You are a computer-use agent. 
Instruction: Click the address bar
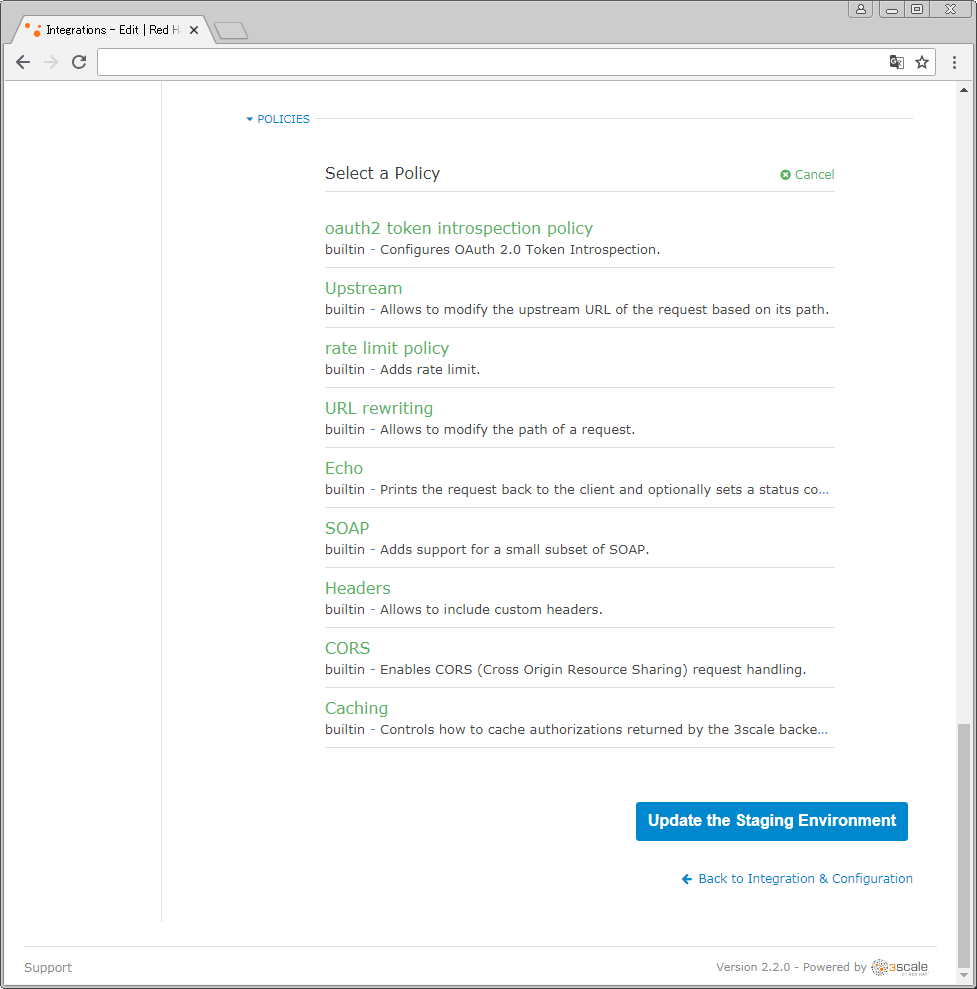tap(490, 62)
